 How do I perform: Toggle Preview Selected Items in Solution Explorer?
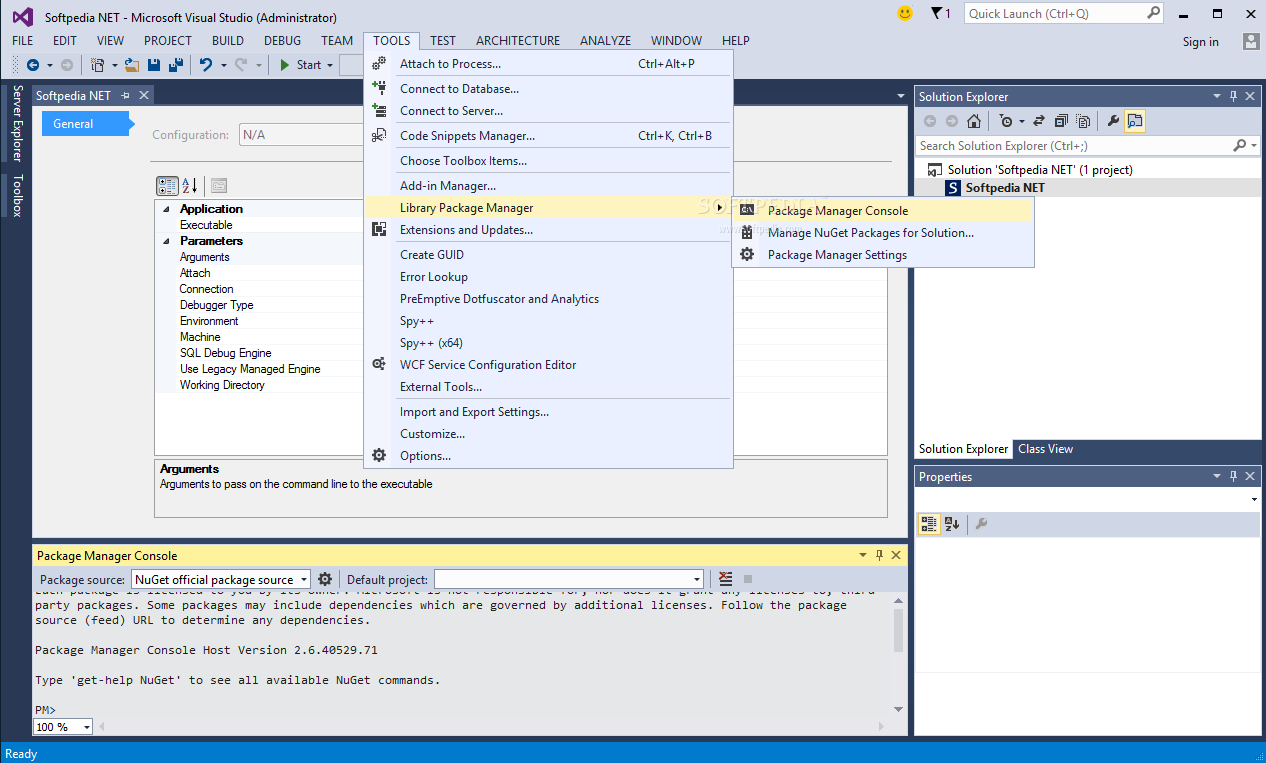point(1134,121)
